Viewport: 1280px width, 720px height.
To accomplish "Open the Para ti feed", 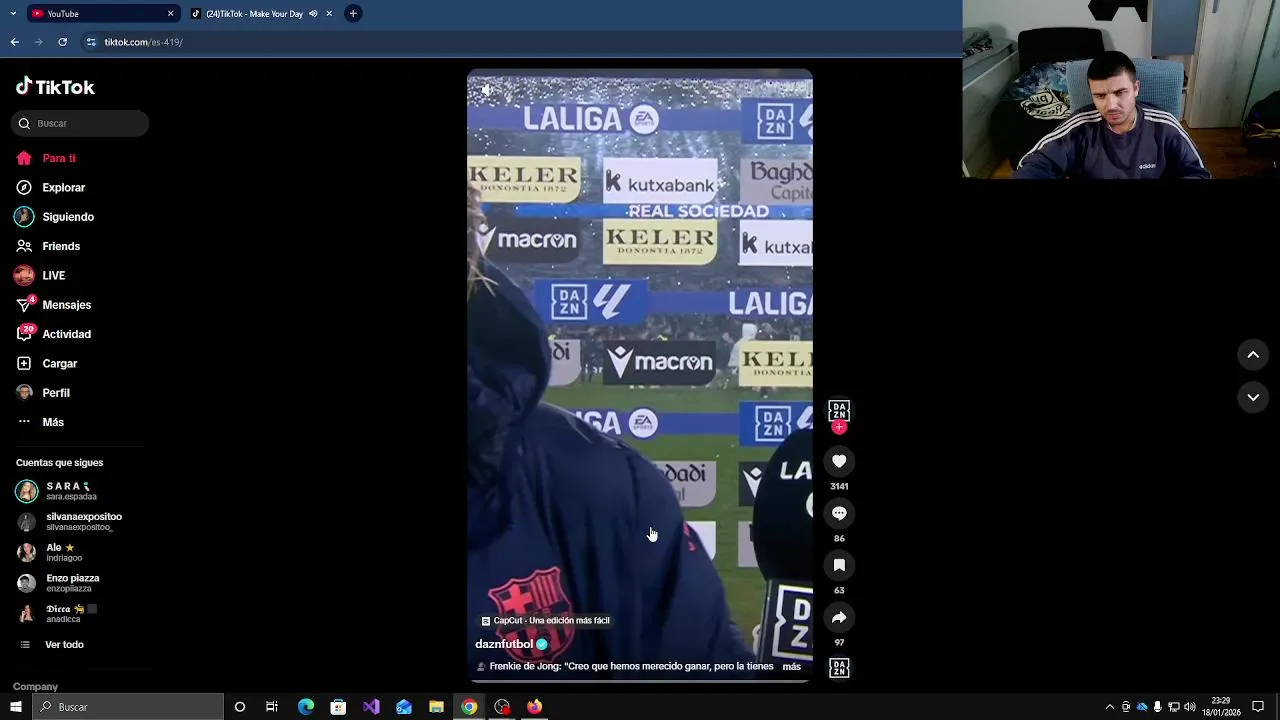I will click(x=46, y=158).
